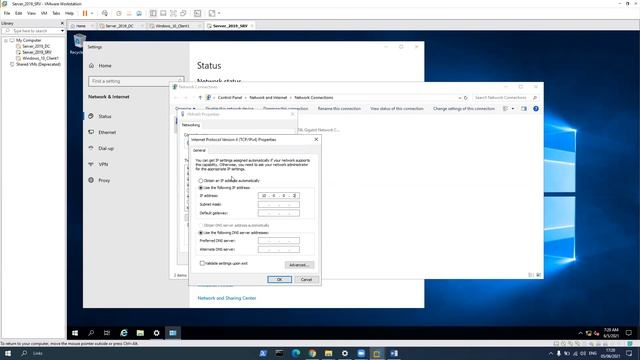Open Microsoft Edge from the host taskbar
Image resolution: width=640 pixels, height=360 pixels.
point(296,353)
